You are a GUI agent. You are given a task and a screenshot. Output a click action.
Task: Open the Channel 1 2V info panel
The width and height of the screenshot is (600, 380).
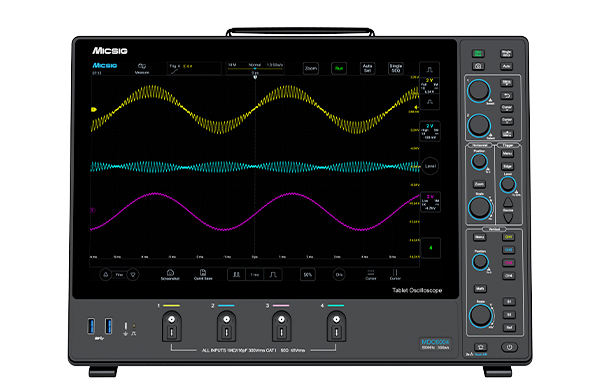click(x=430, y=86)
